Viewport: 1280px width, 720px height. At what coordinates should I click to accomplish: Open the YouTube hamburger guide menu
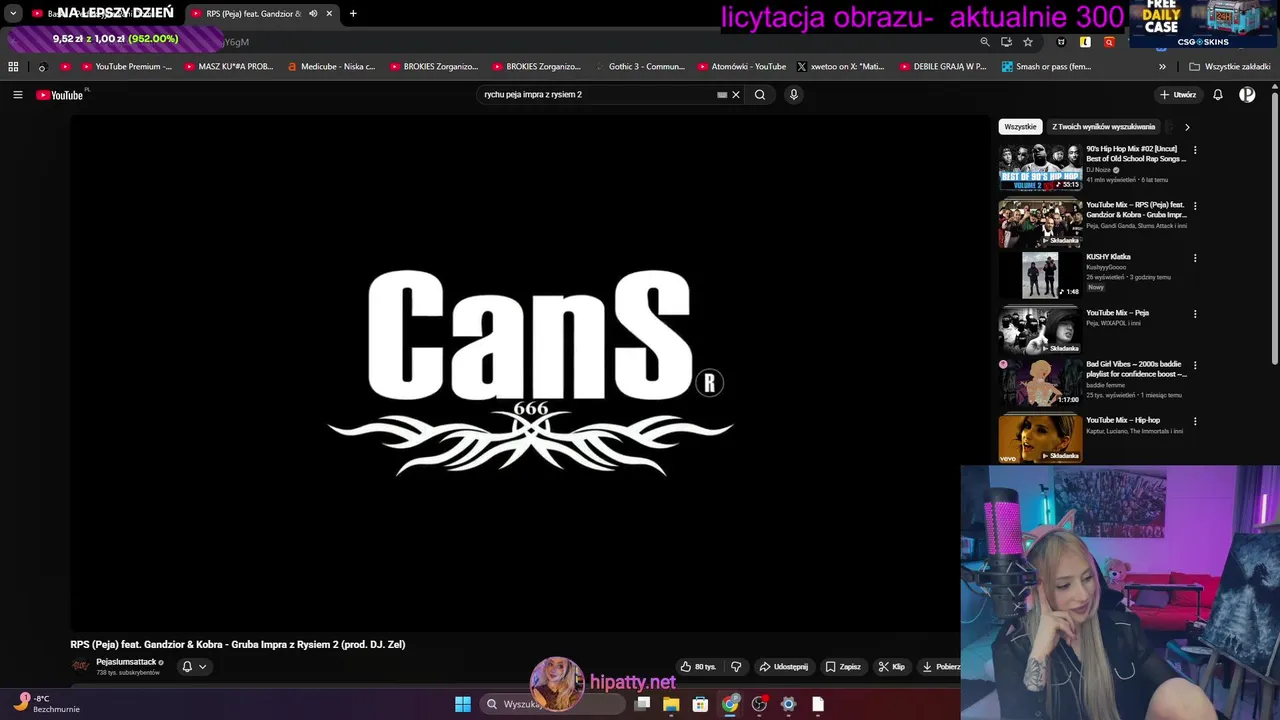tap(17, 95)
